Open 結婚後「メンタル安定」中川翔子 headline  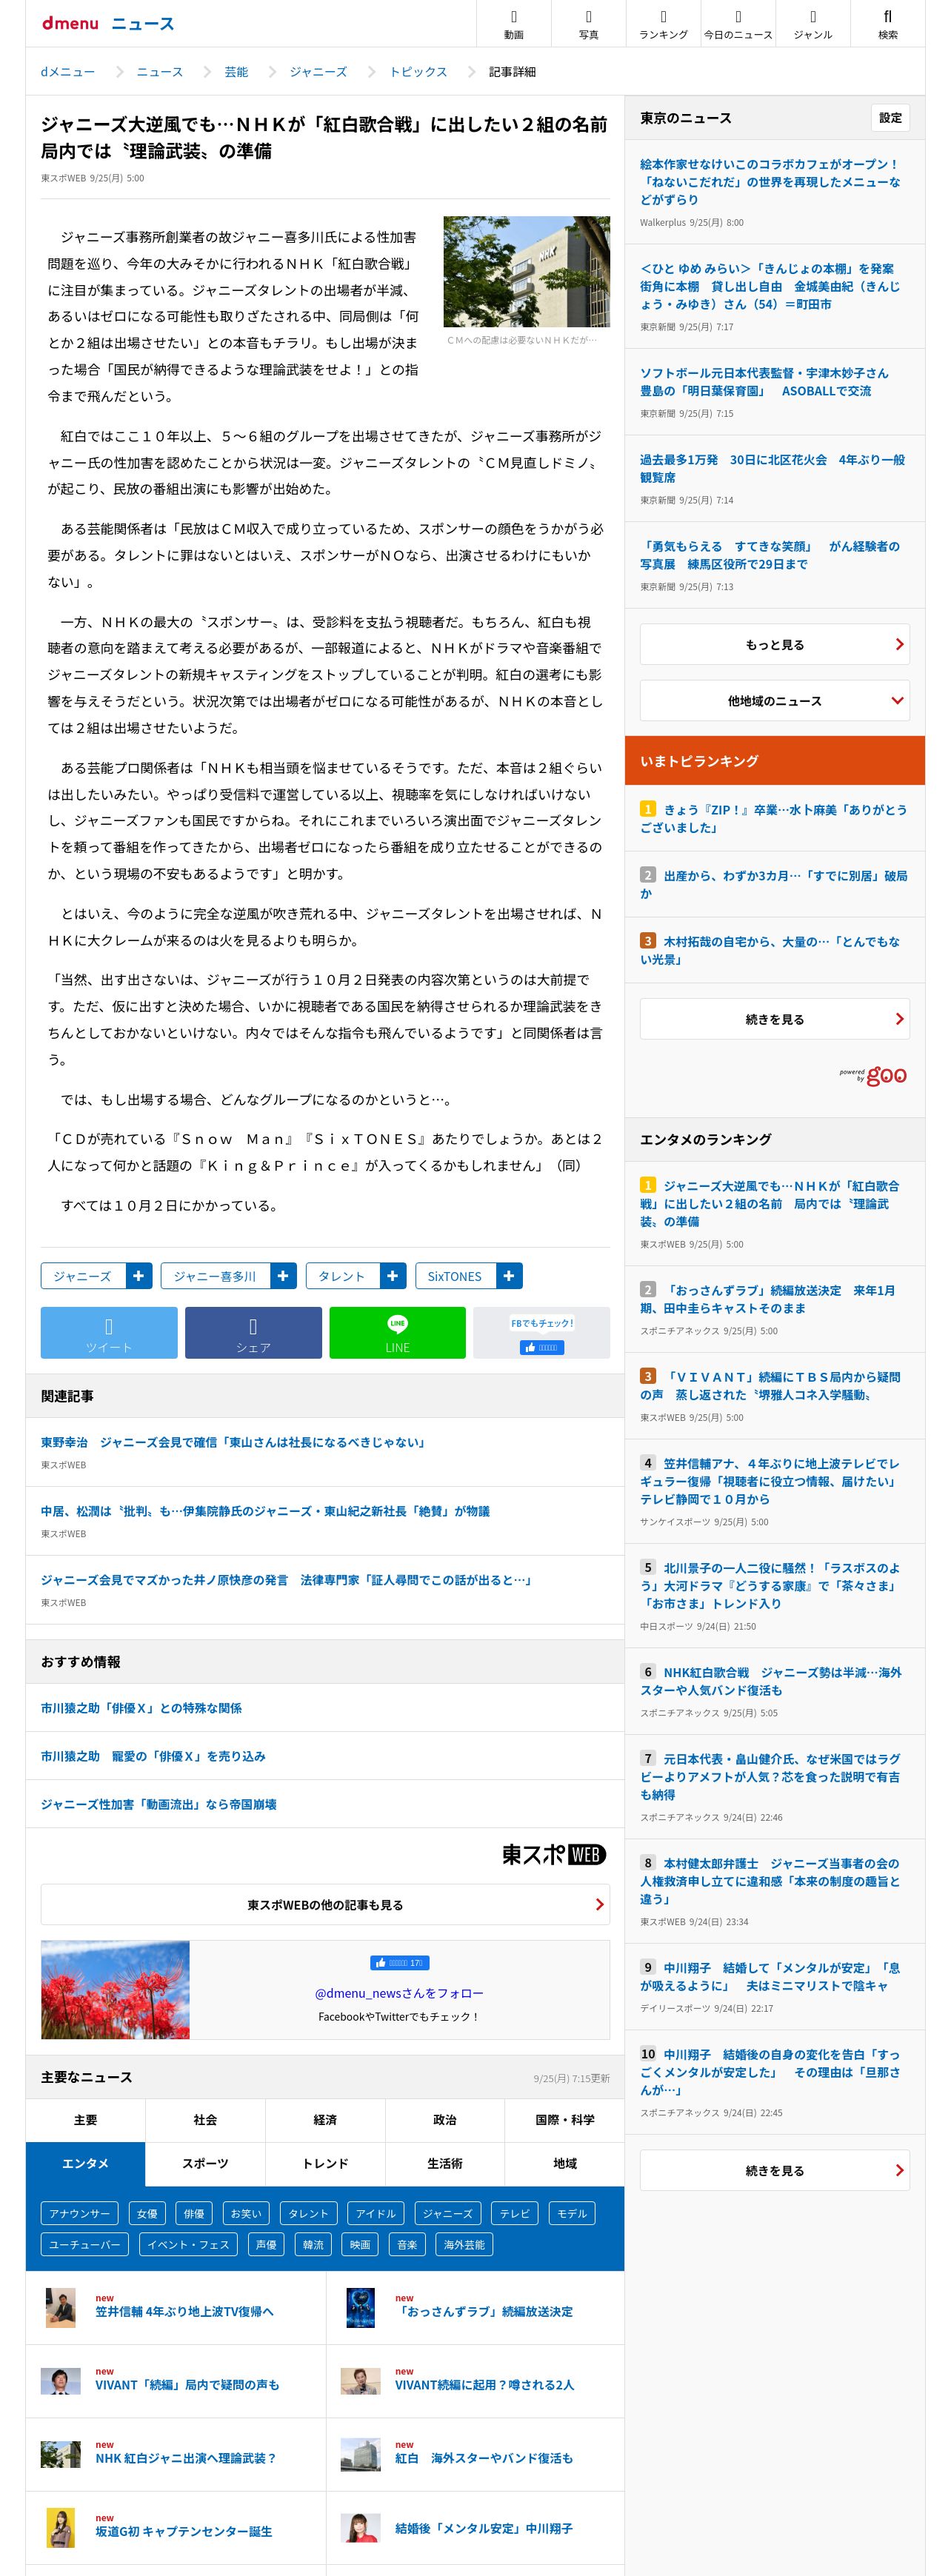tap(484, 2528)
